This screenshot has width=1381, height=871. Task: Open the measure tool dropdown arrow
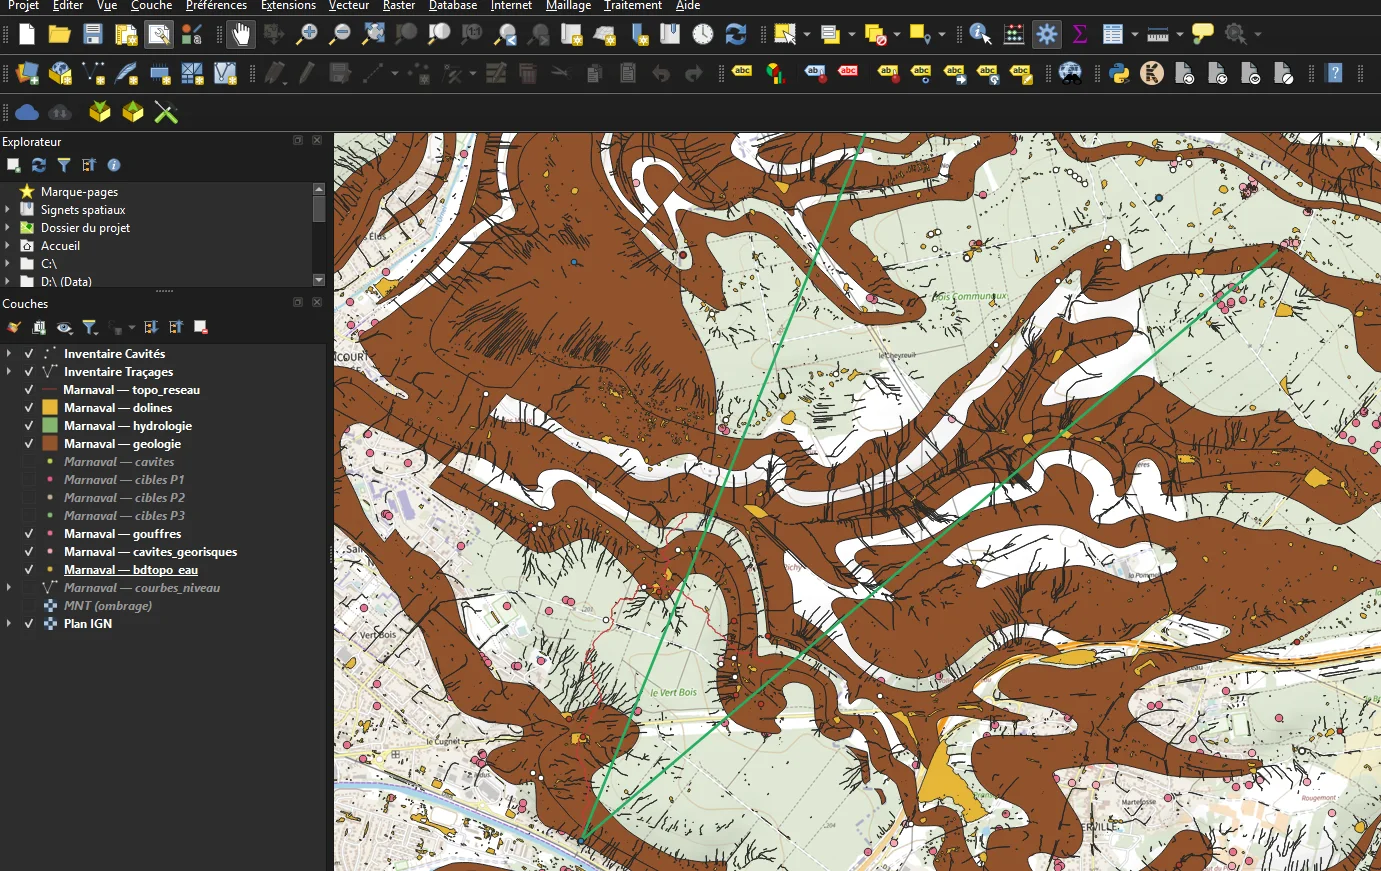coord(1180,35)
